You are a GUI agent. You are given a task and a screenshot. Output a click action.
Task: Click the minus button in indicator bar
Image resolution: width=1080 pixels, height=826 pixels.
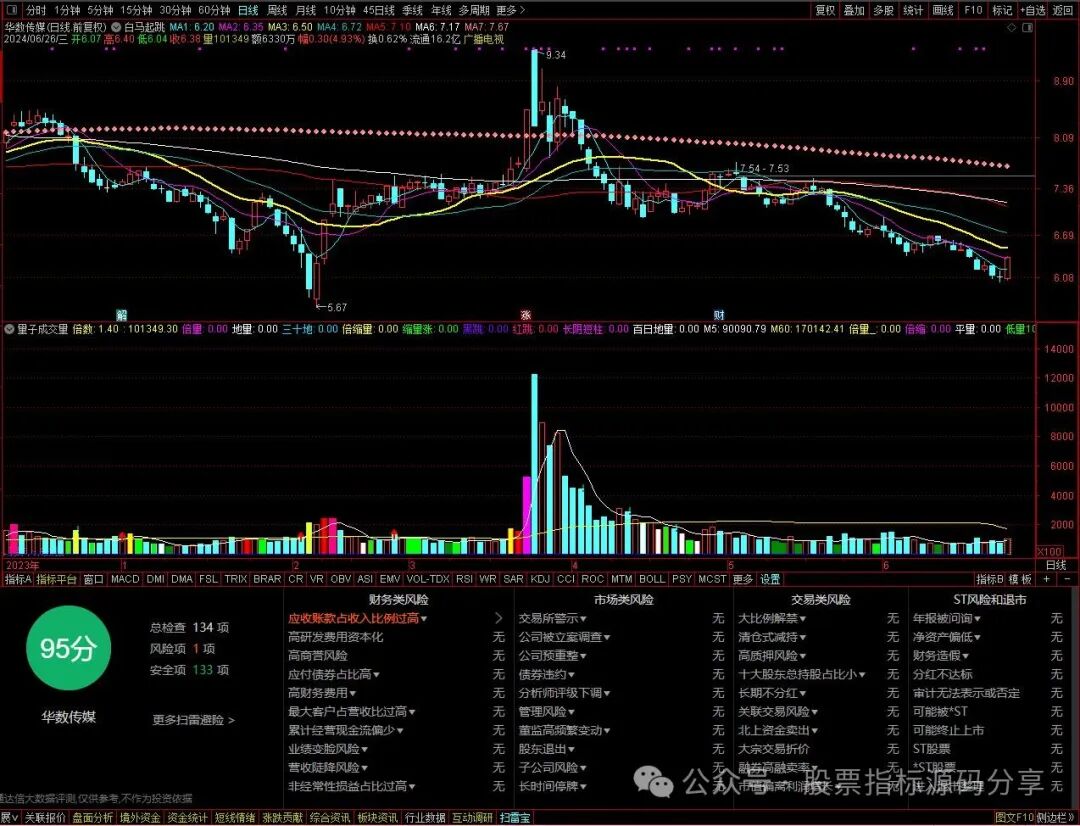pos(1068,579)
